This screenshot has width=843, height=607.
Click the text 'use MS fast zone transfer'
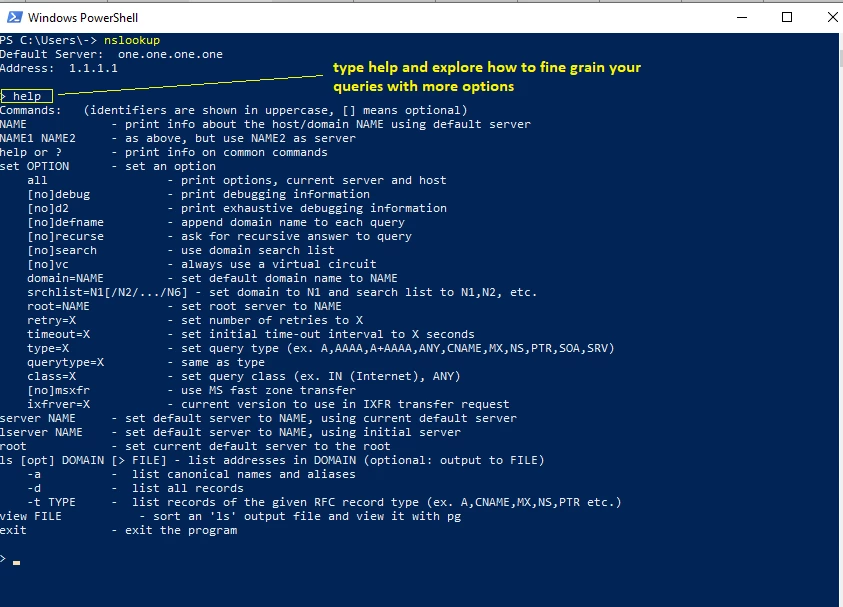point(268,390)
